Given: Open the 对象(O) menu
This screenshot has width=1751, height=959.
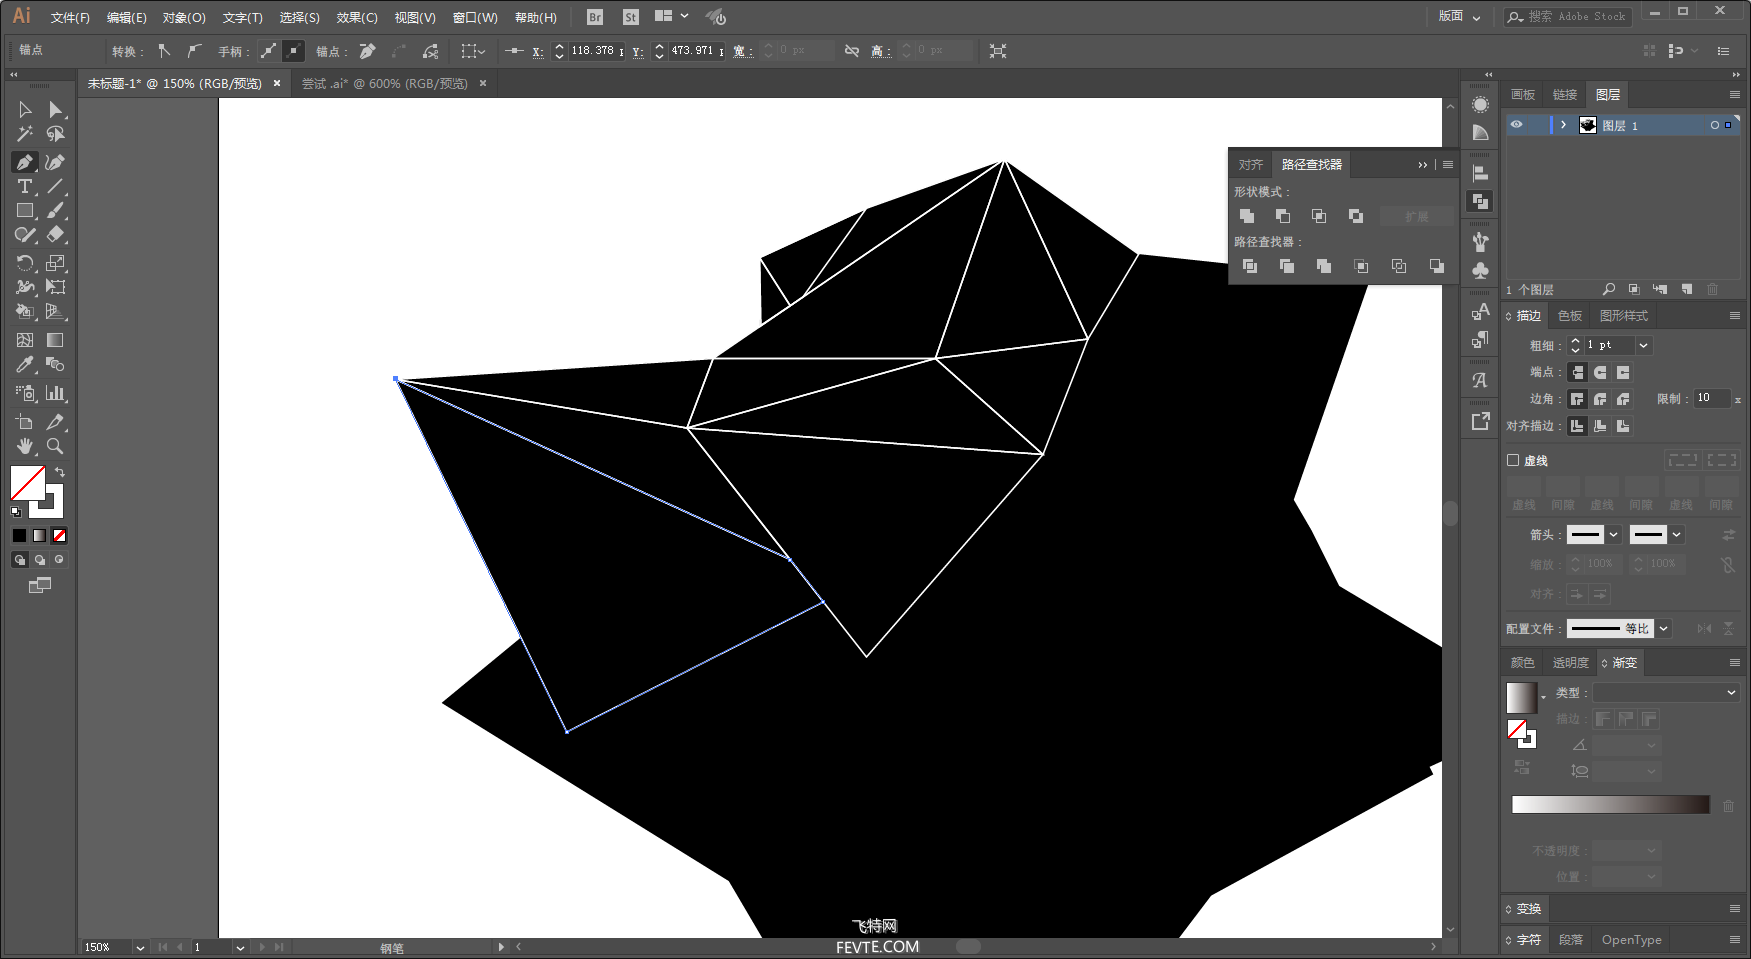Looking at the screenshot, I should pos(184,18).
